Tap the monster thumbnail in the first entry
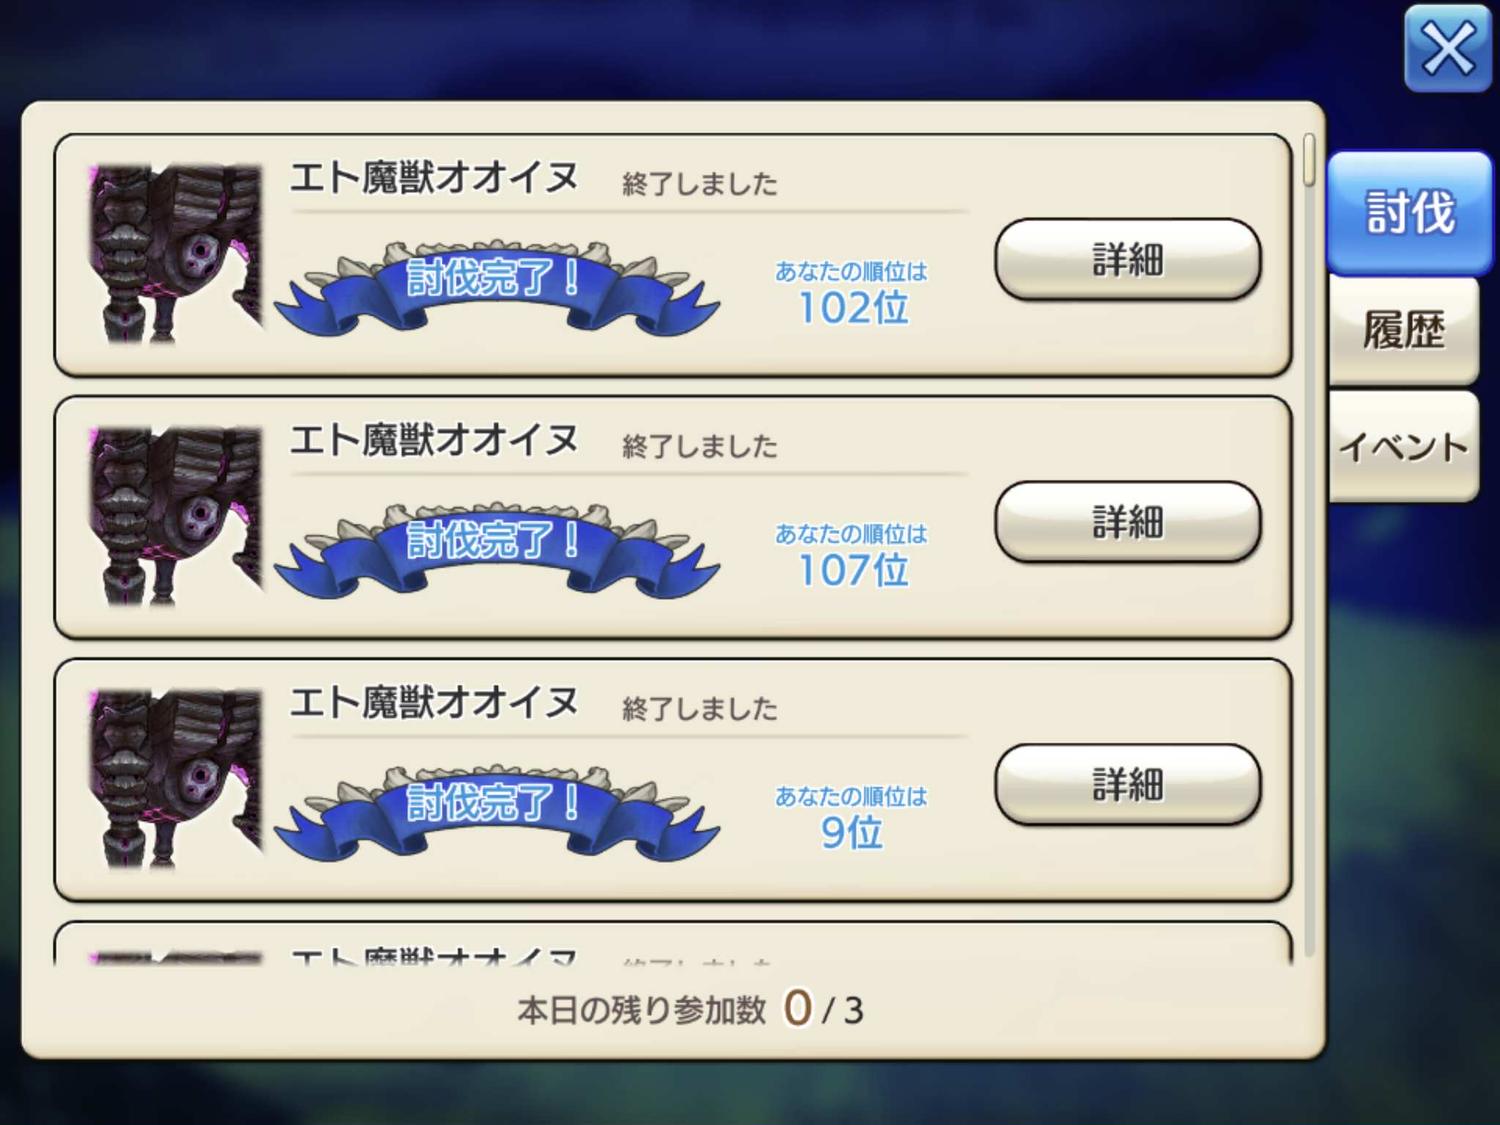Viewport: 1500px width, 1125px height. pyautogui.click(x=175, y=255)
